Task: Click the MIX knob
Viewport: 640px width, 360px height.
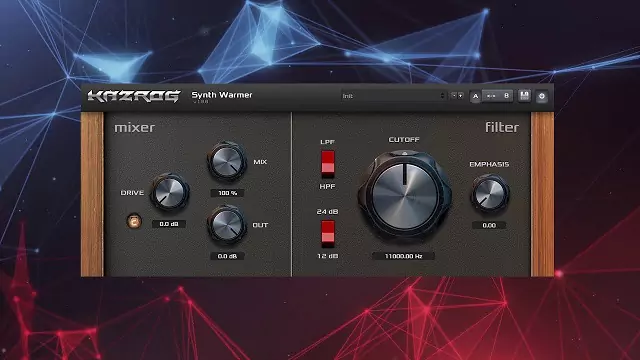Action: click(227, 161)
